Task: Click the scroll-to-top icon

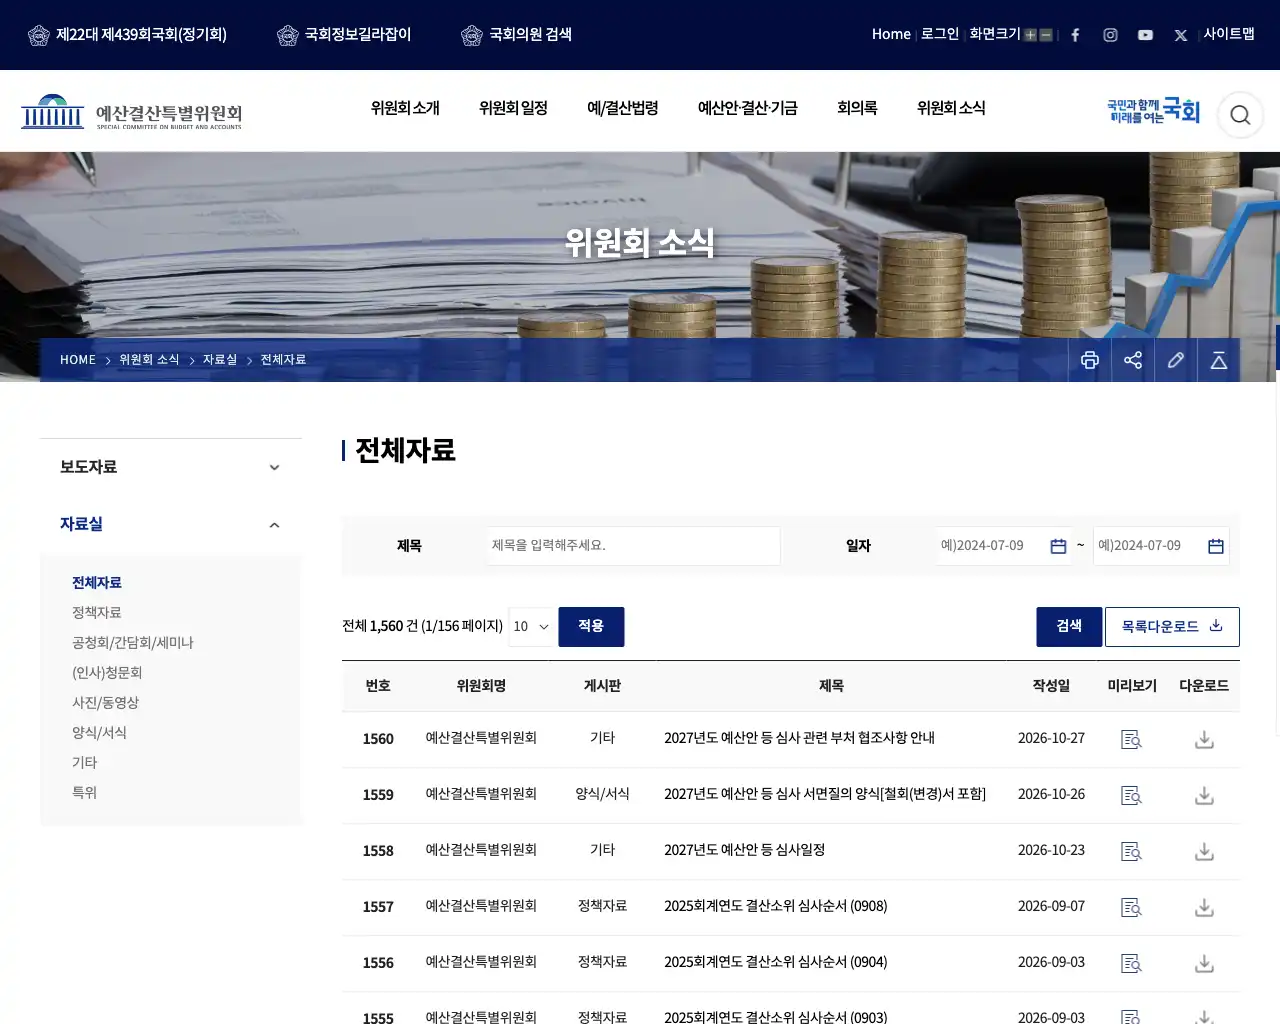Action: click(x=1219, y=360)
